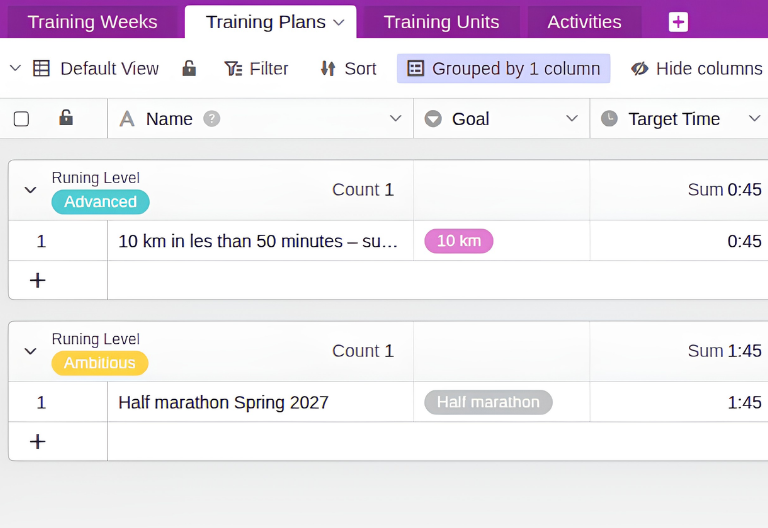Open the Goal column dropdown arrow
Image resolution: width=768 pixels, height=528 pixels.
572,119
